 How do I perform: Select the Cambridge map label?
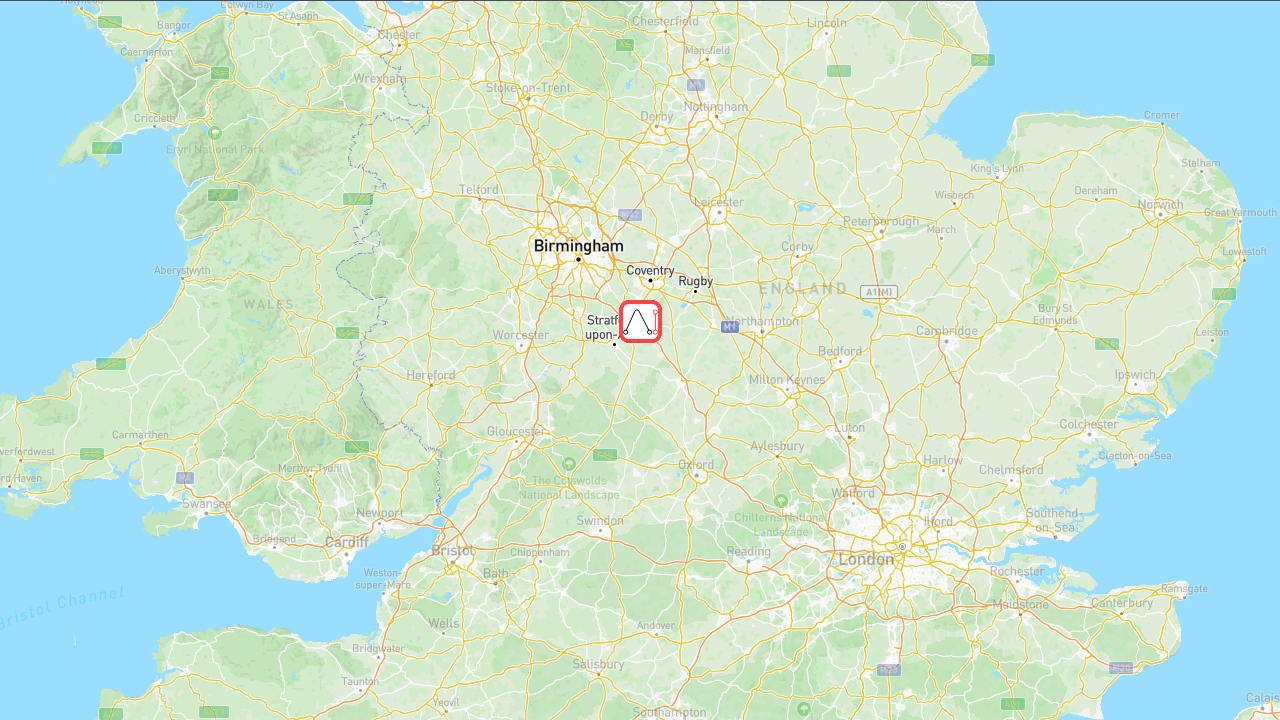(946, 331)
